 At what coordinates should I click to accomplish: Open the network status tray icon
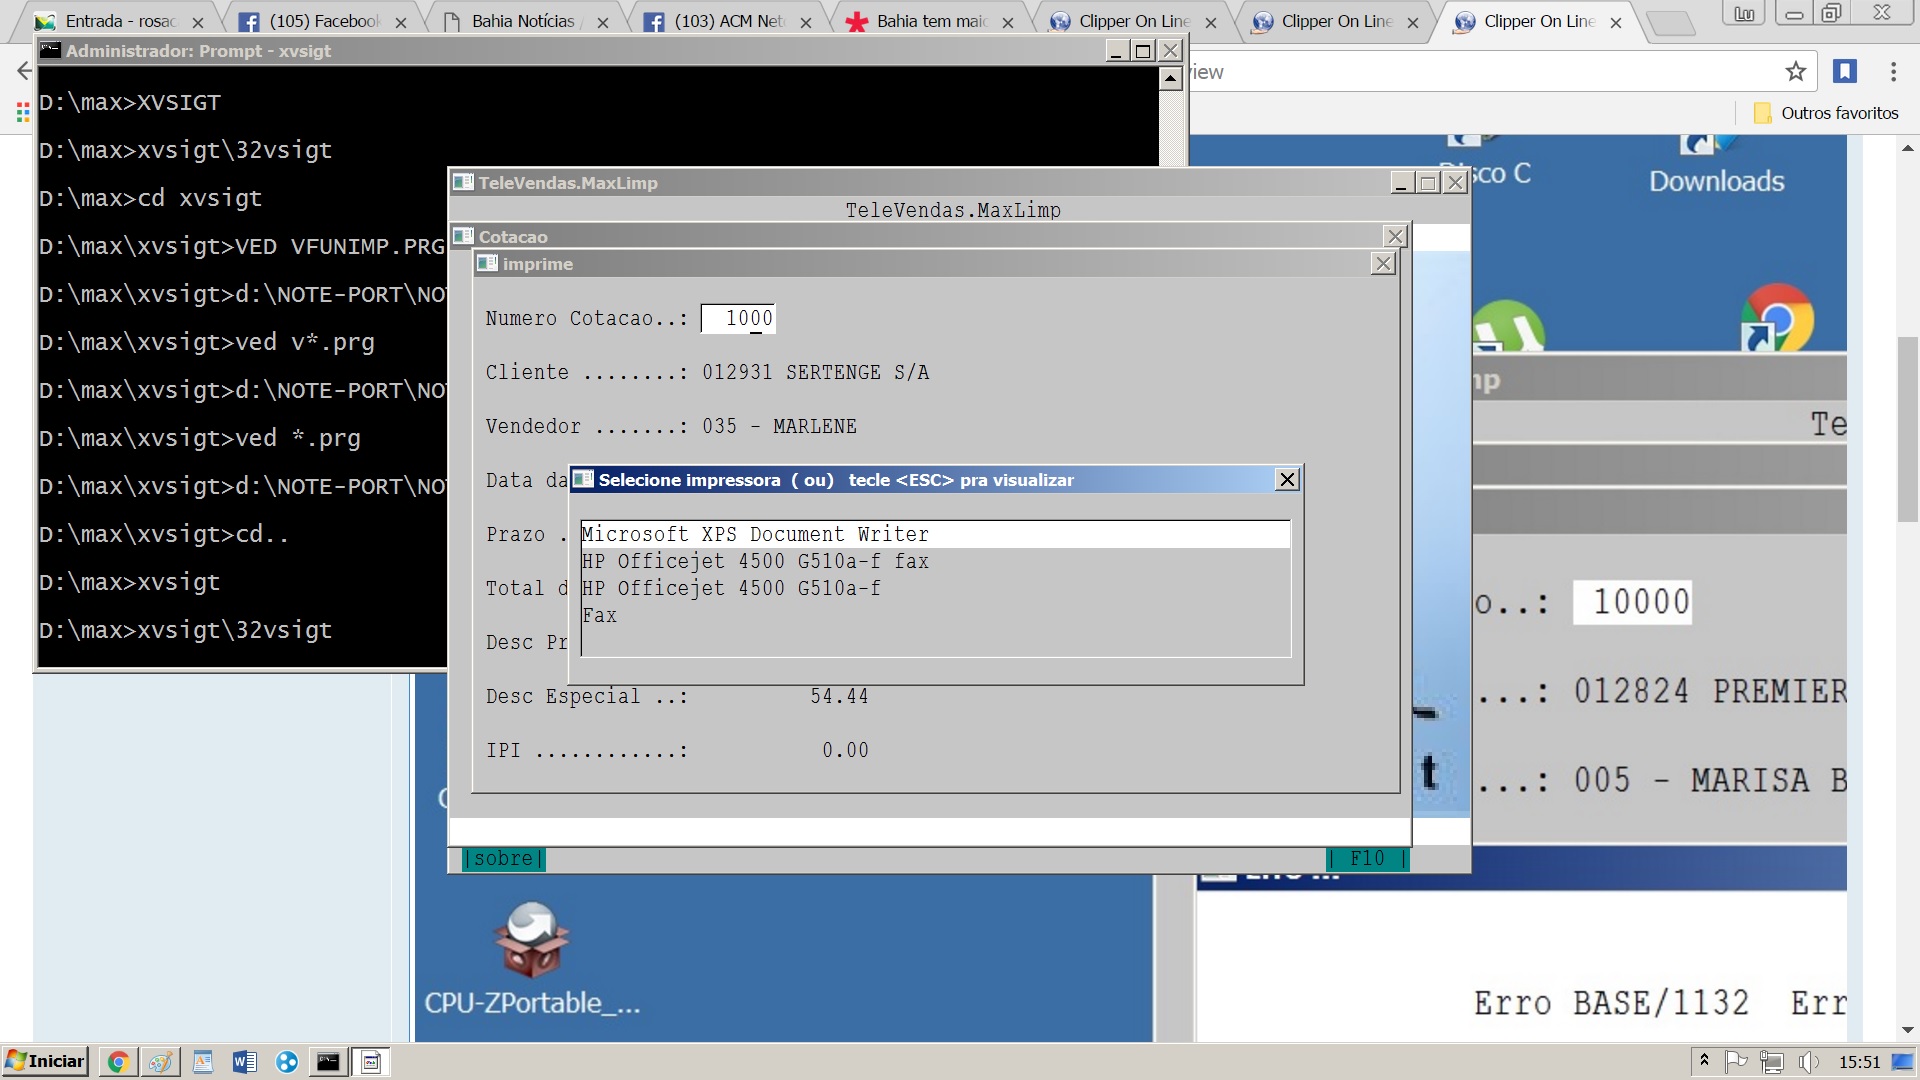point(1772,1062)
